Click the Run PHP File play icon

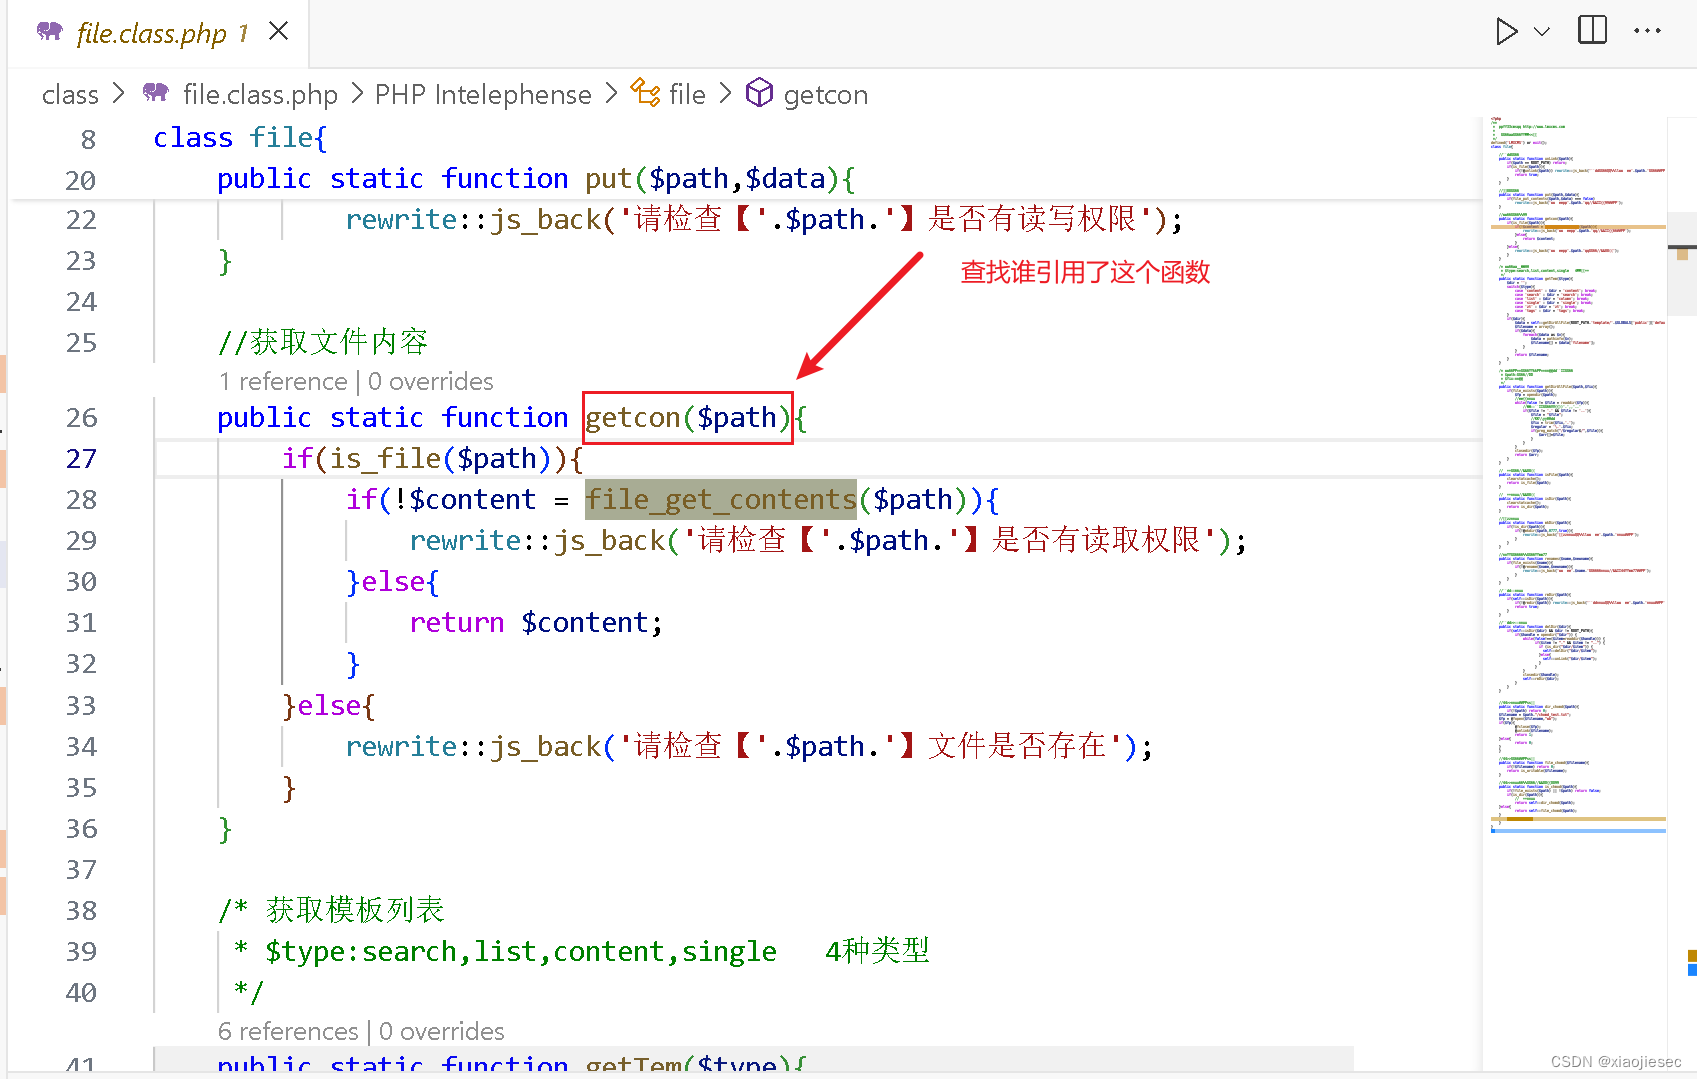coord(1508,31)
